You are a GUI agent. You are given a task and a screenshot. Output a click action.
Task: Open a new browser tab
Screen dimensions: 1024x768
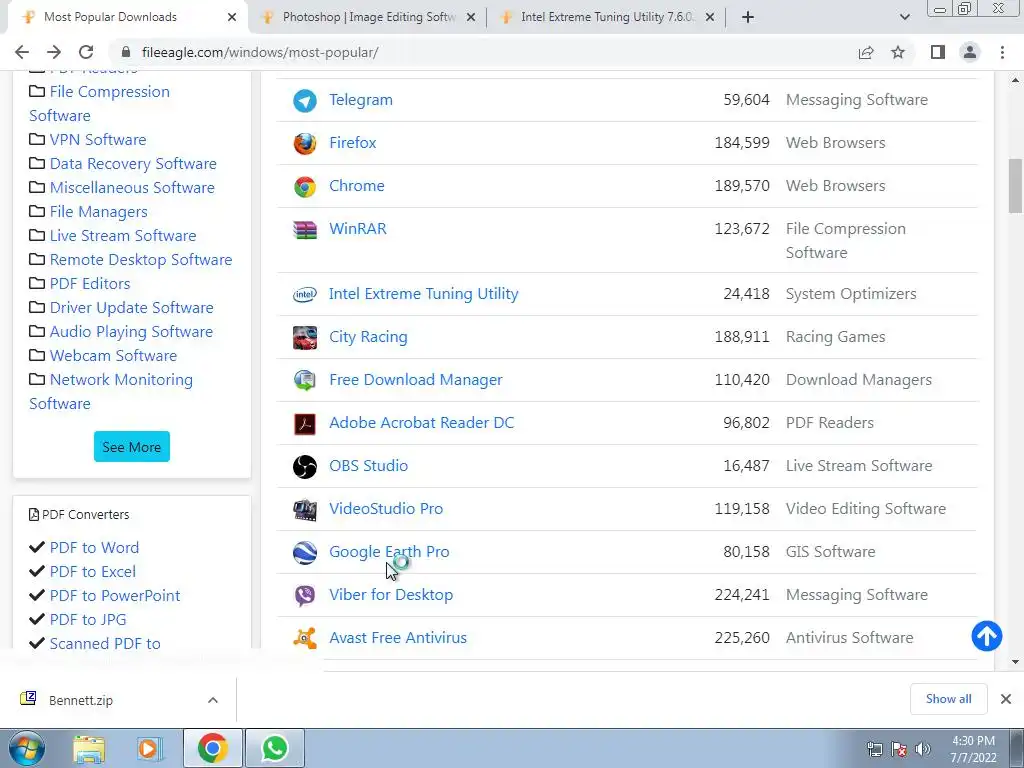tap(748, 18)
